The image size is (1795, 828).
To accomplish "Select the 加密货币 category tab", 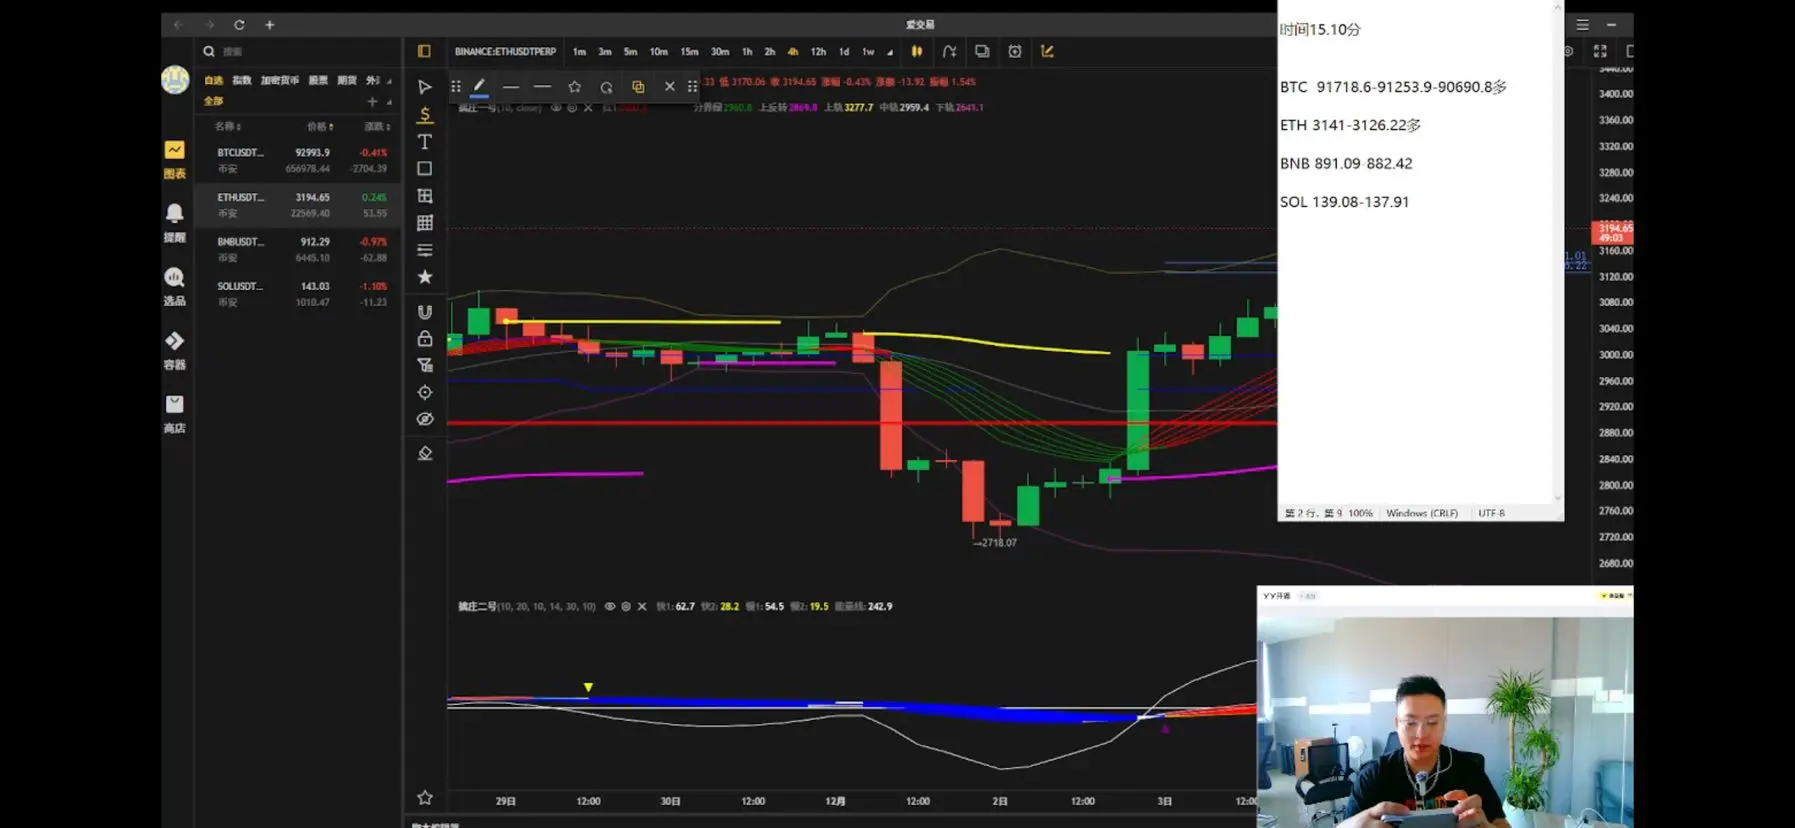I will [x=280, y=80].
